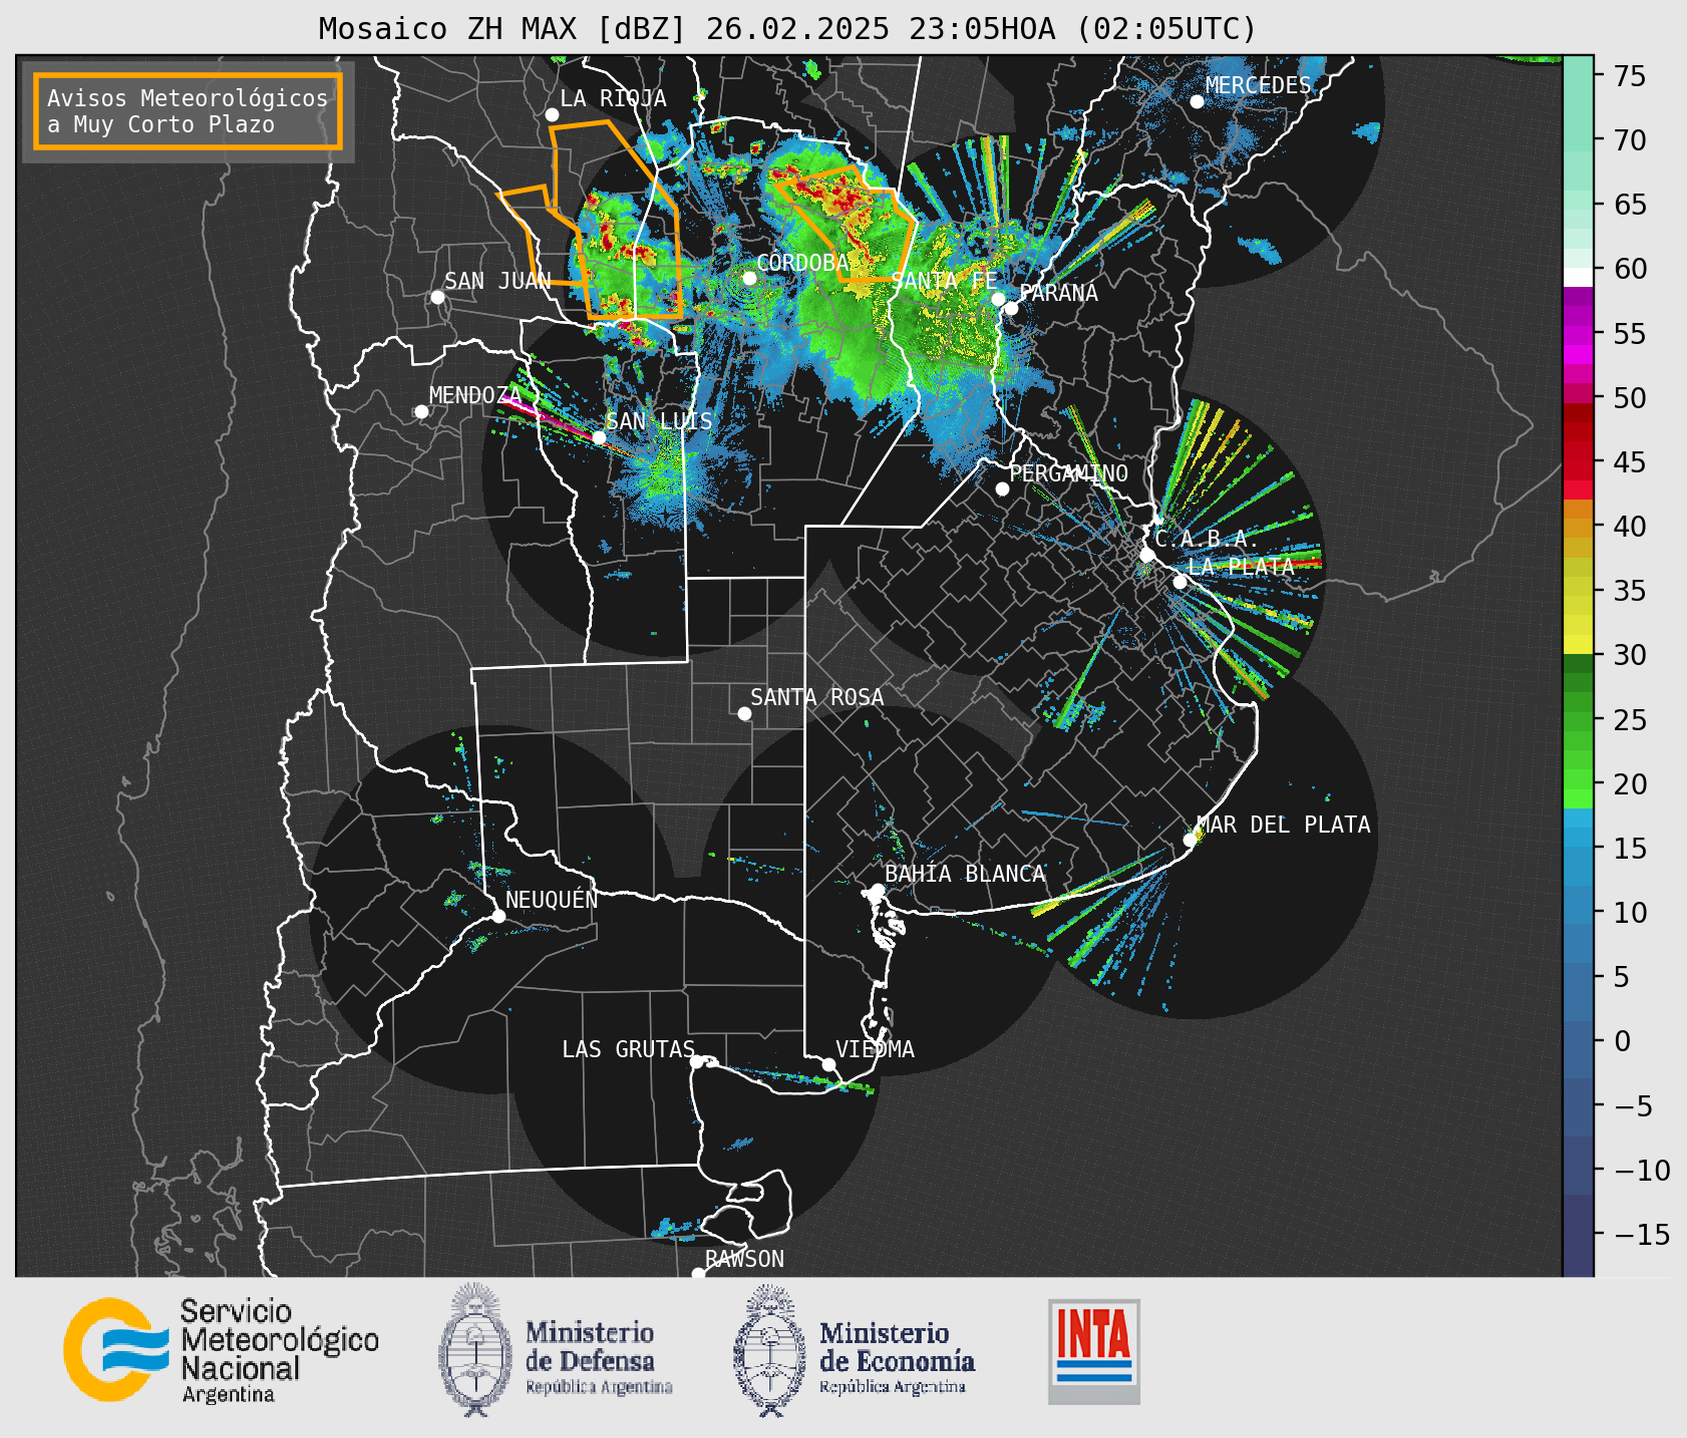Click the SAN LUIS city label
This screenshot has width=1687, height=1438.
[659, 421]
